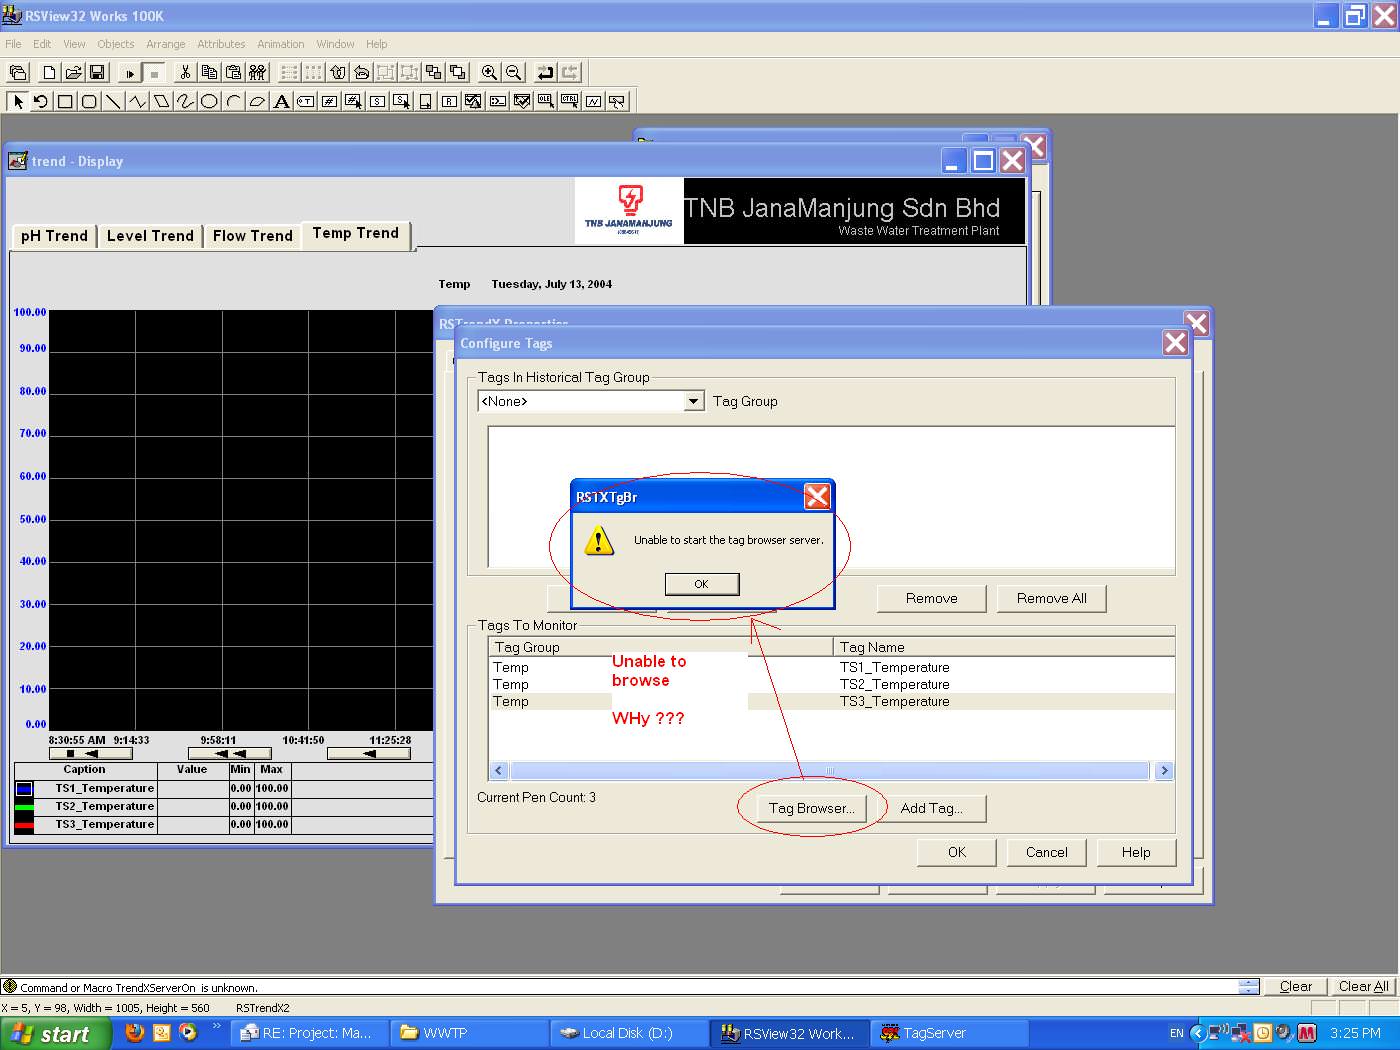Click the Open file toolbar icon
The image size is (1400, 1050).
[73, 72]
